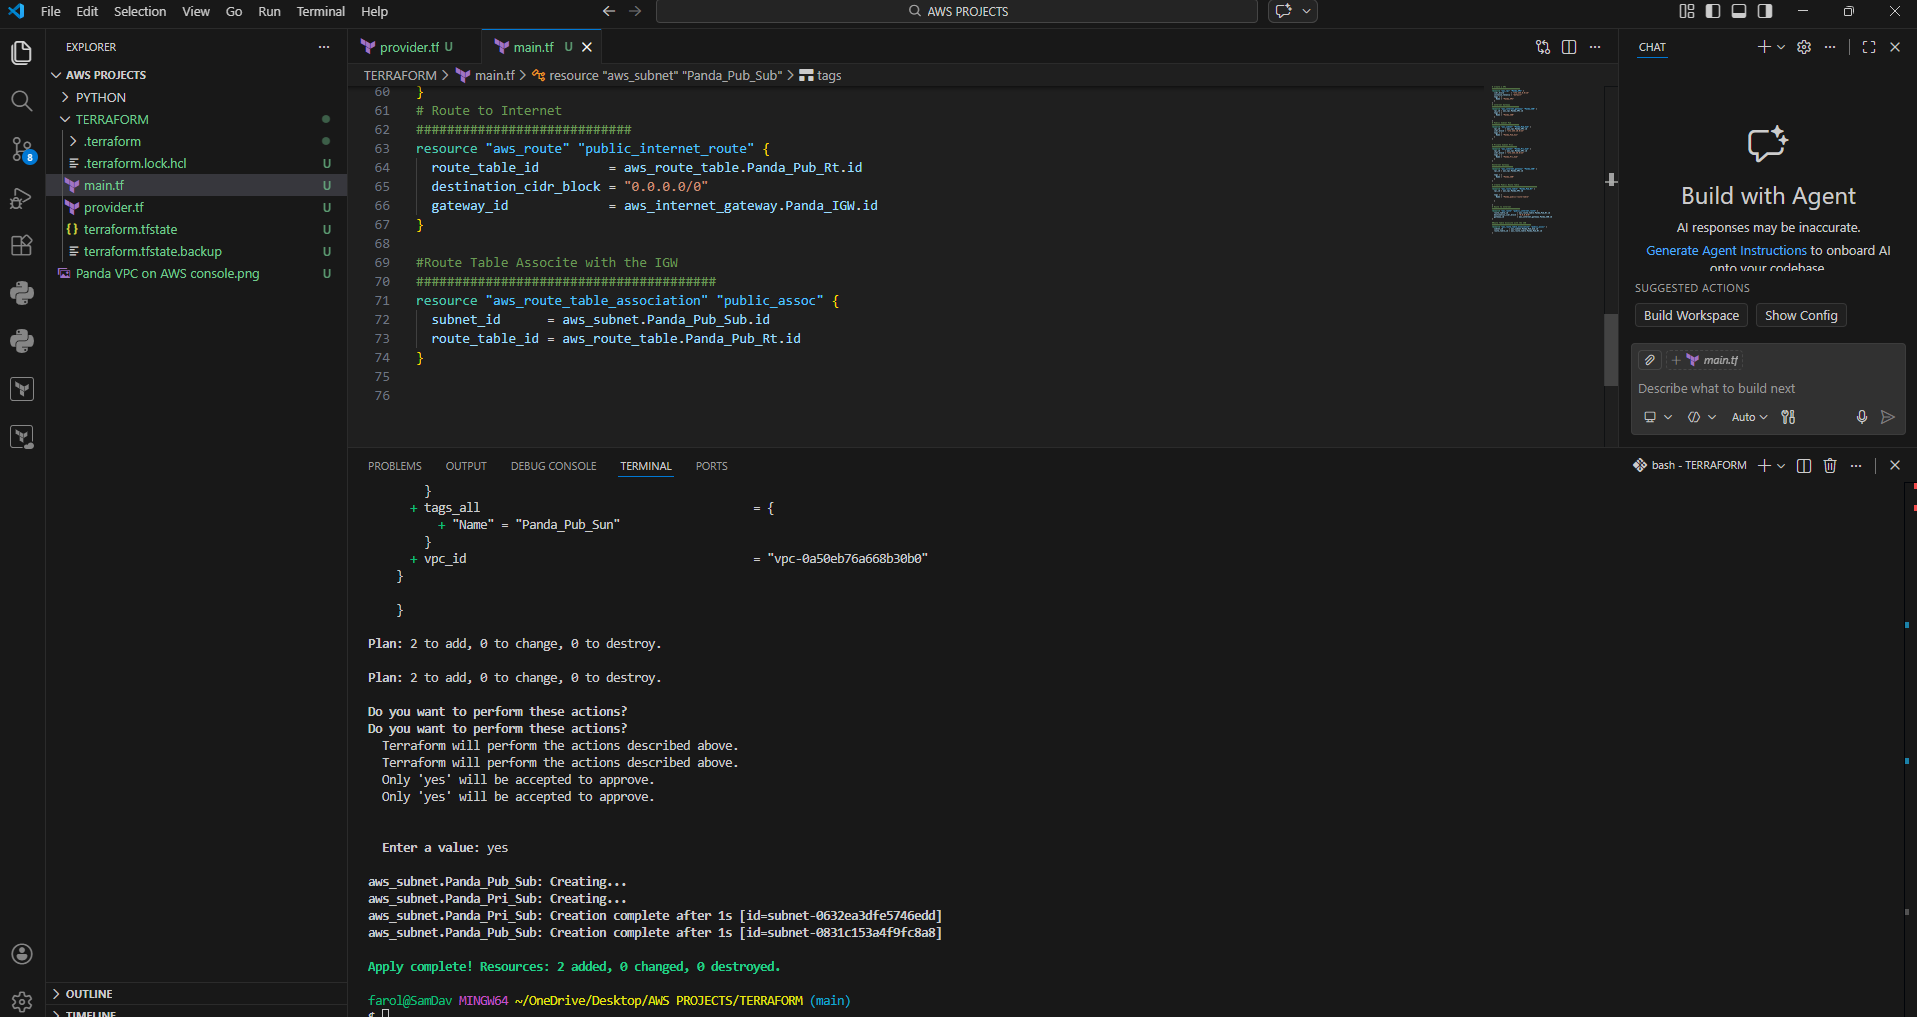Image resolution: width=1917 pixels, height=1017 pixels.
Task: Click the Show Config button
Action: point(1801,315)
